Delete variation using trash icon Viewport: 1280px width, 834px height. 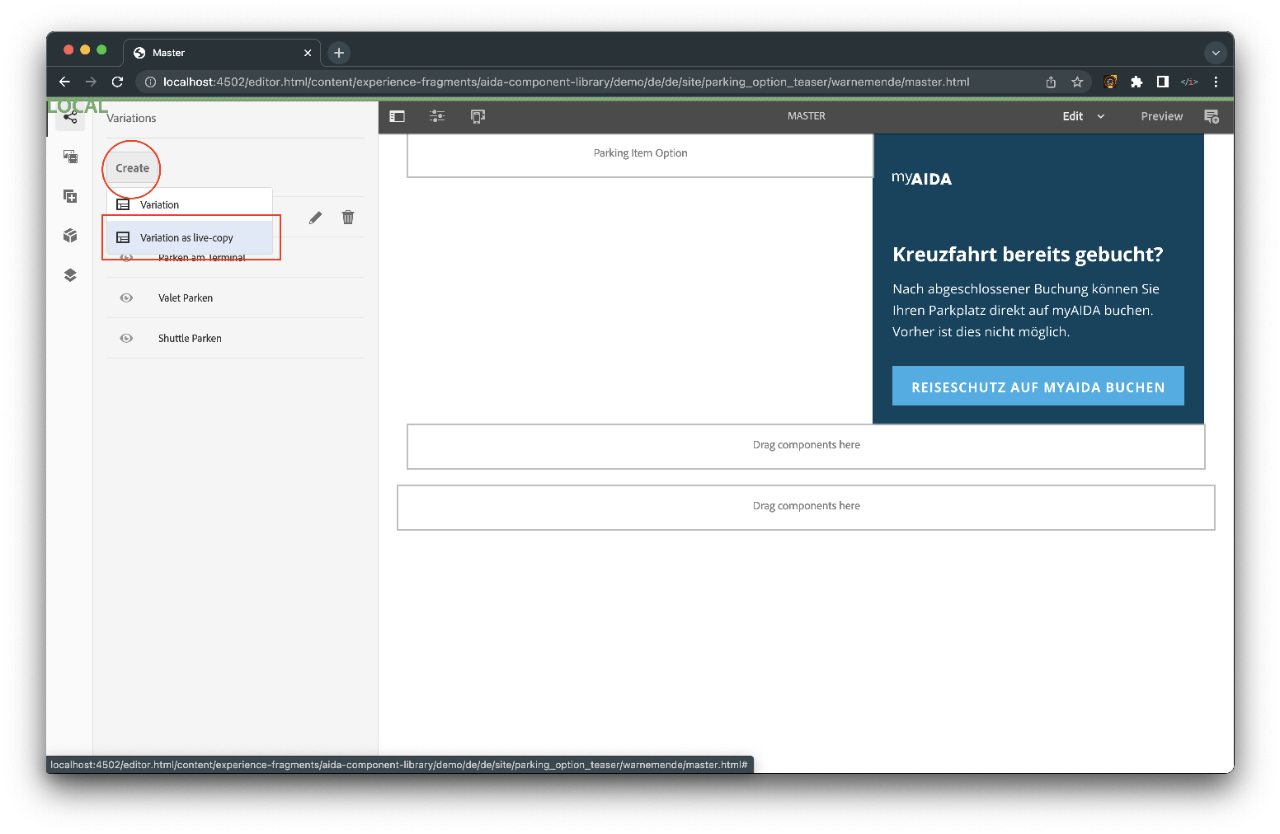[348, 217]
